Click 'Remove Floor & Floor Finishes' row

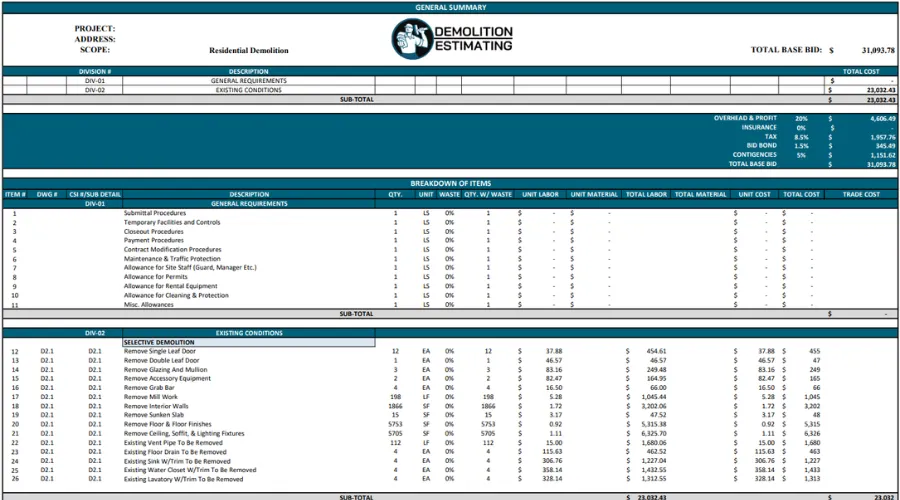168,424
